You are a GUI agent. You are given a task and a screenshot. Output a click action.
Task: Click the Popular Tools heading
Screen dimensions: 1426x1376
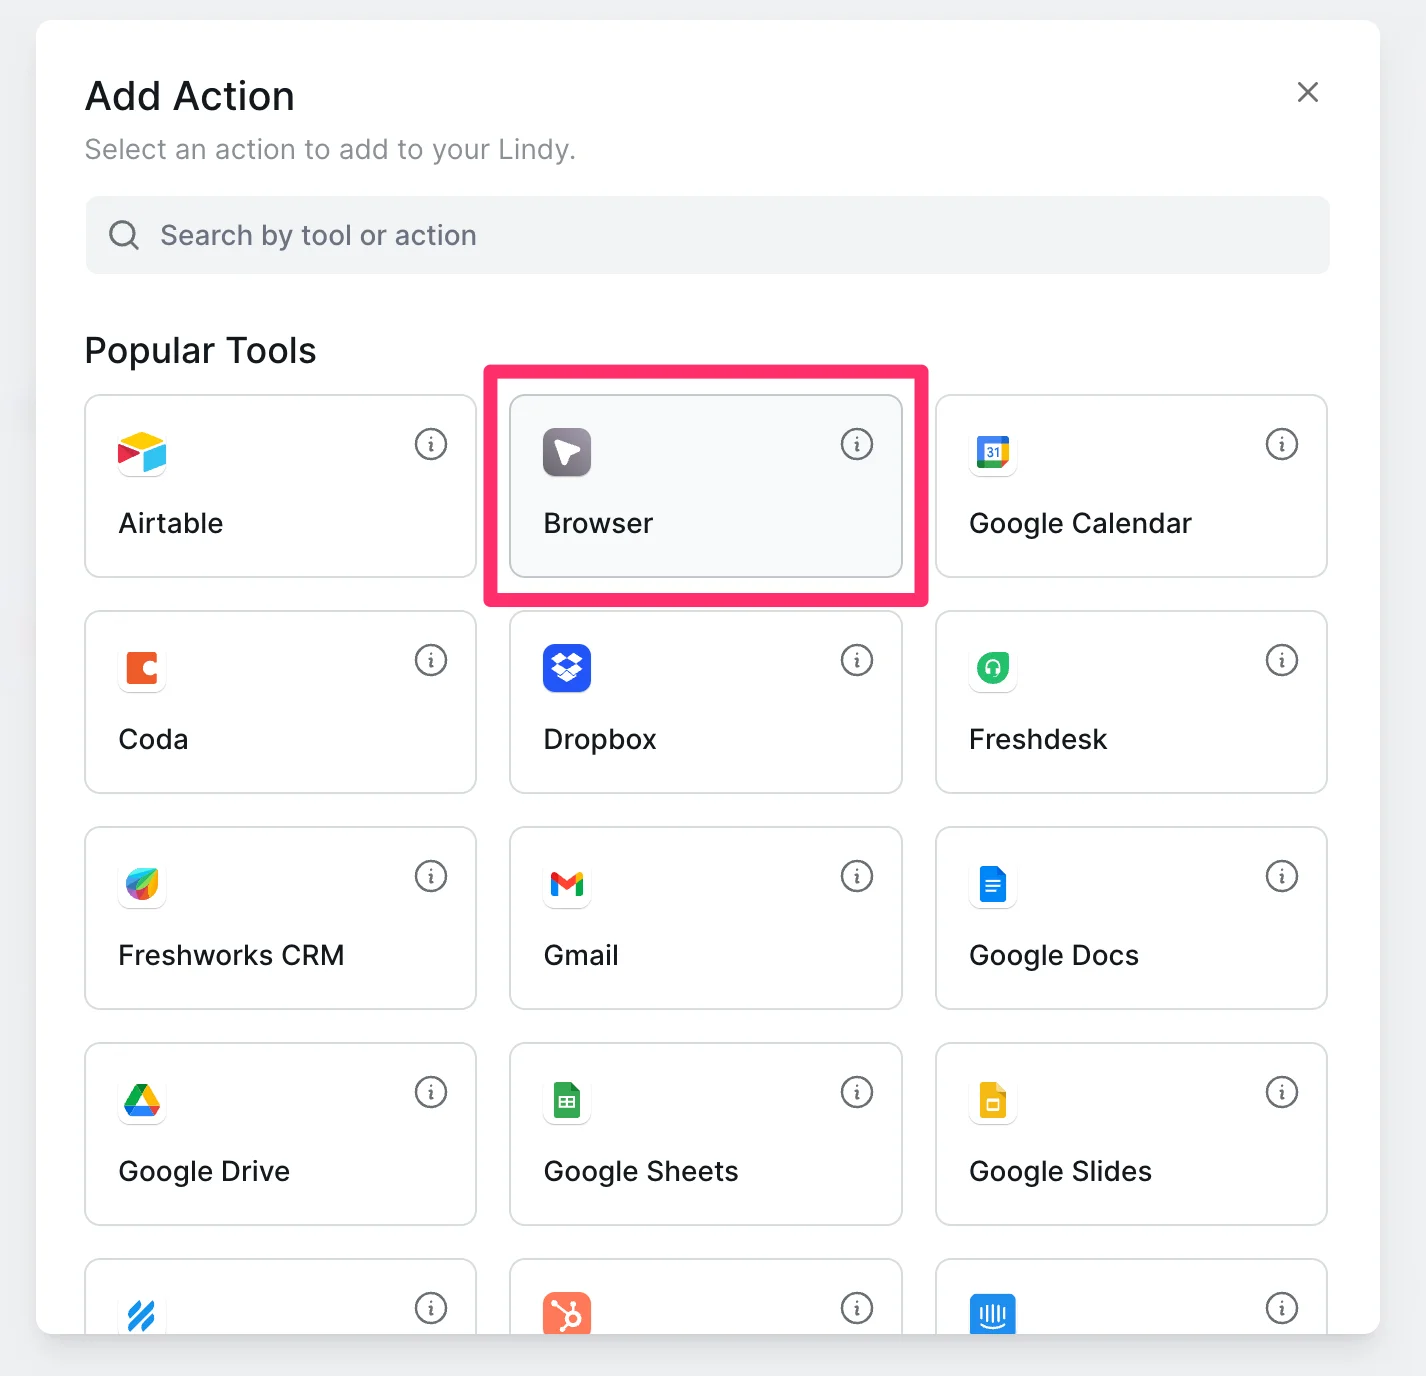pos(201,351)
